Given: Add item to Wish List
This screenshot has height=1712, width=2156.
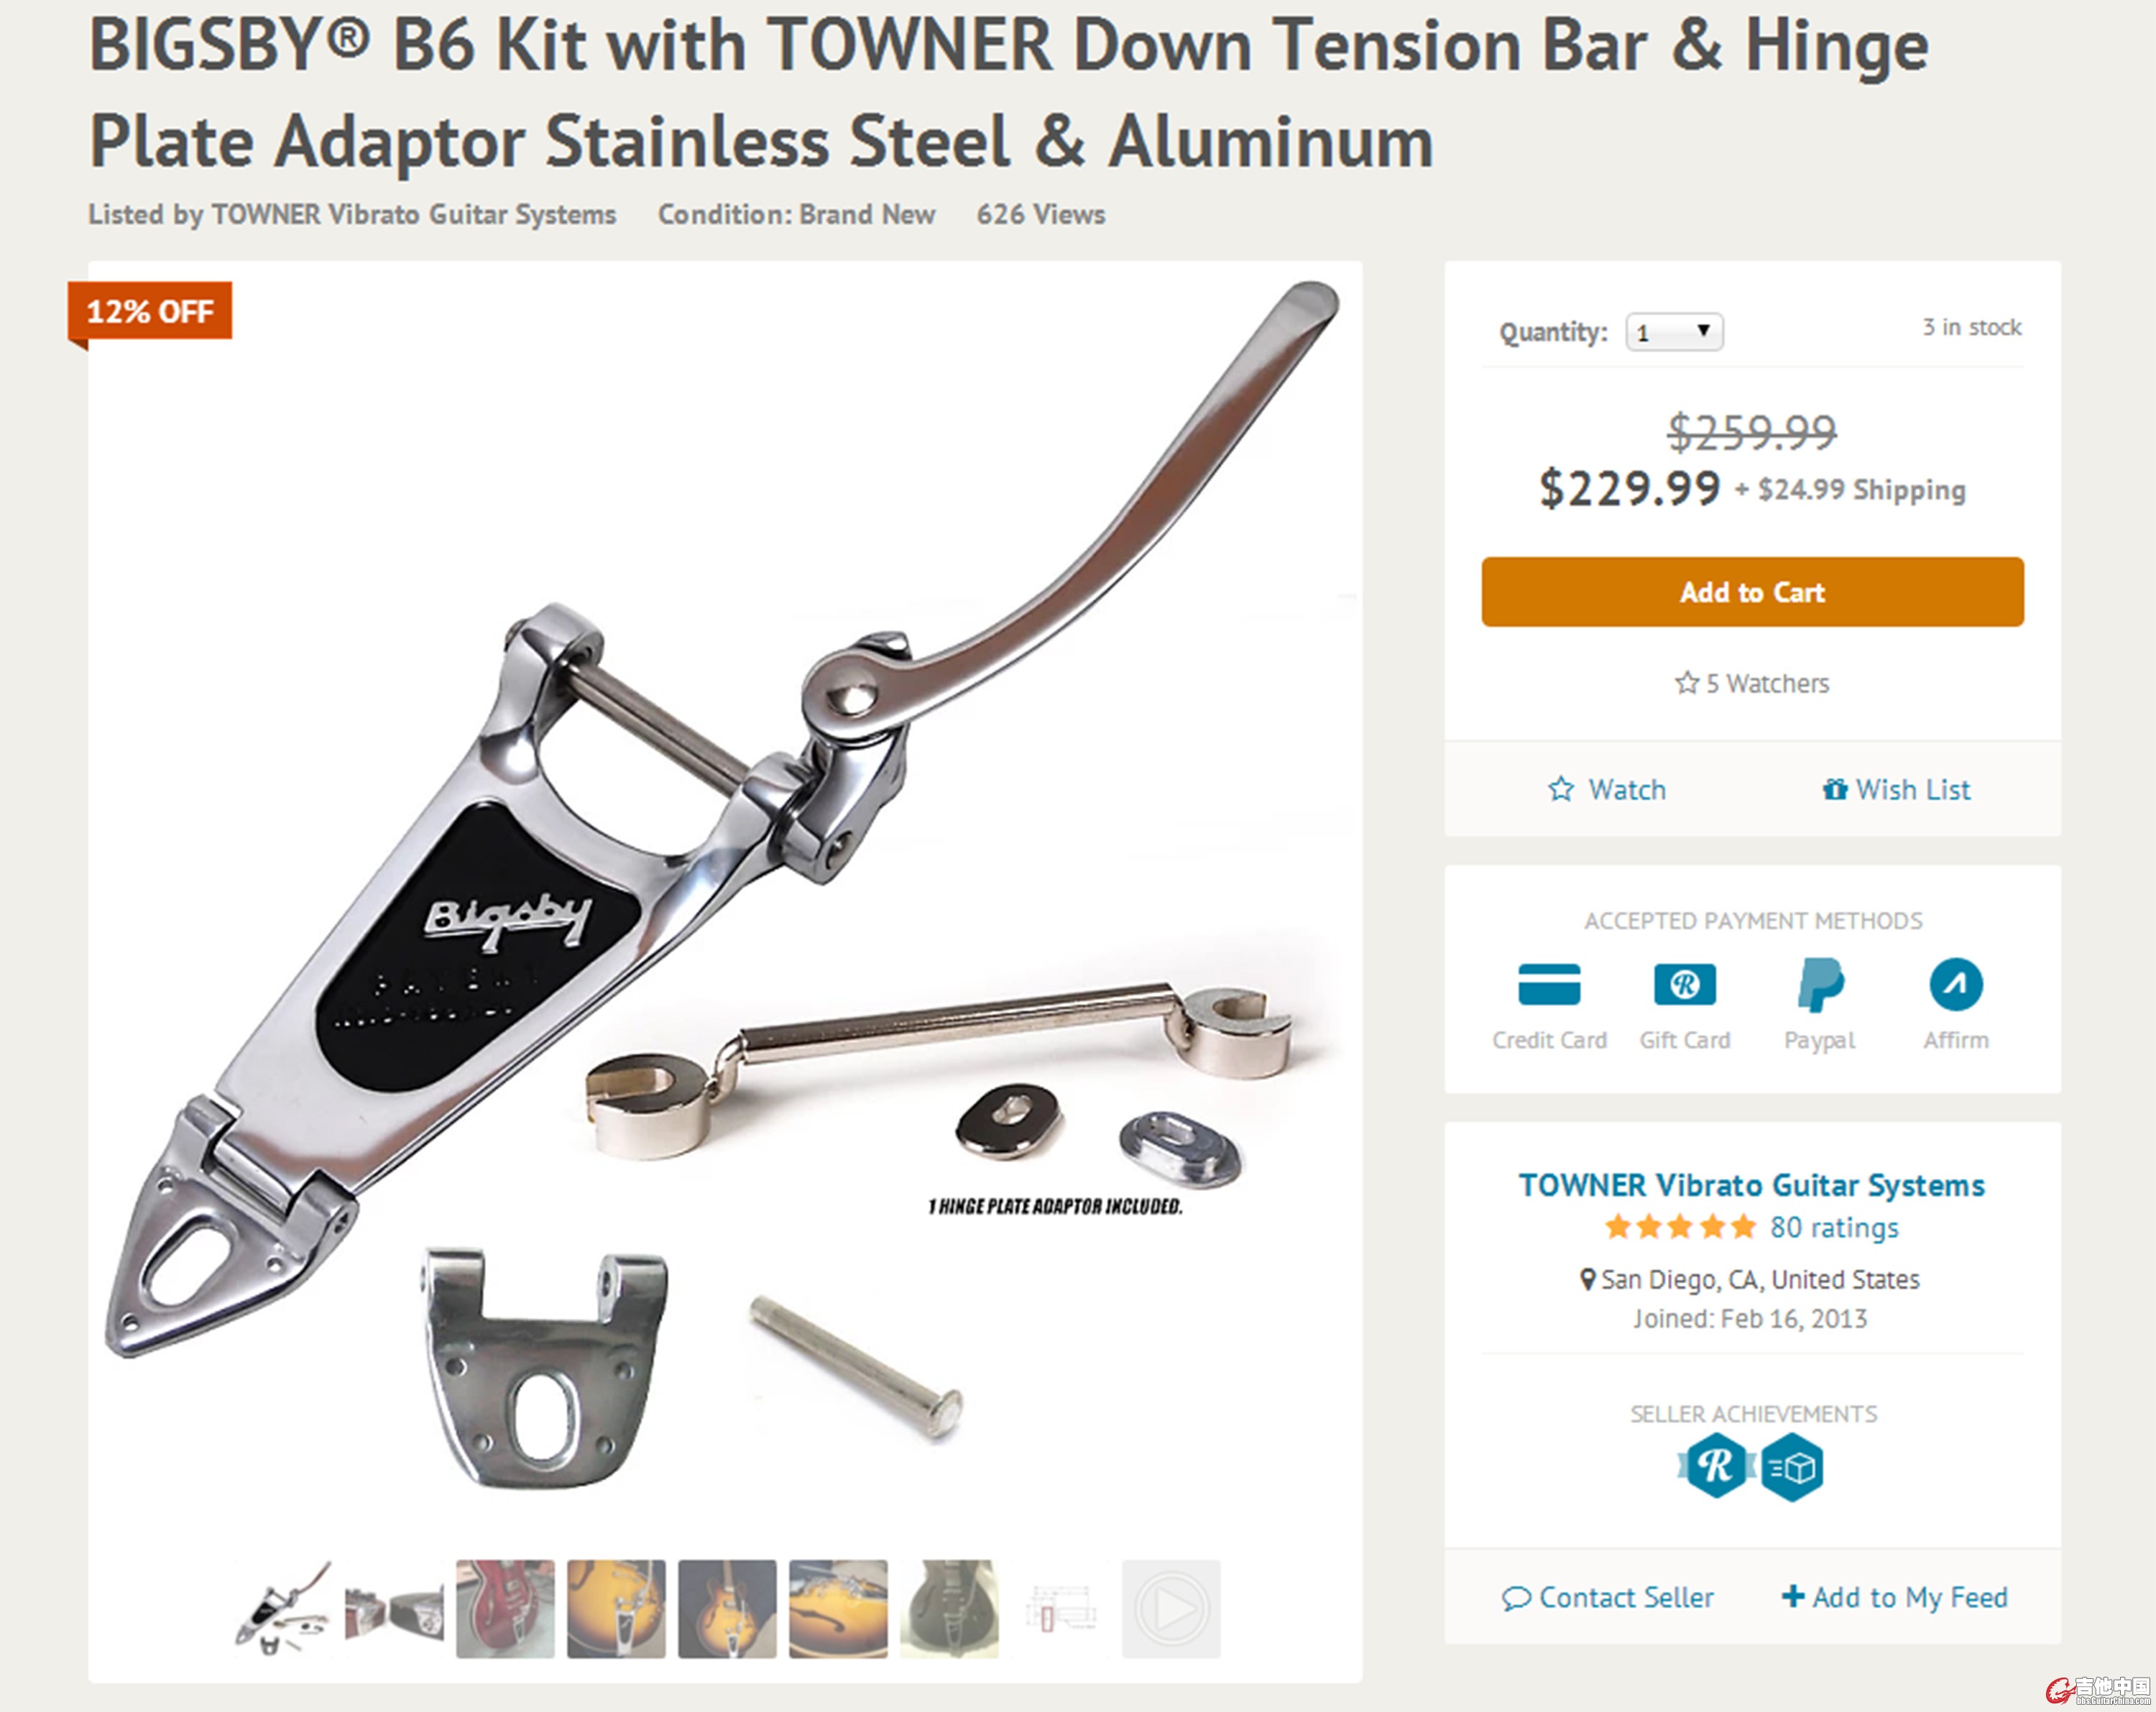Looking at the screenshot, I should (1896, 790).
